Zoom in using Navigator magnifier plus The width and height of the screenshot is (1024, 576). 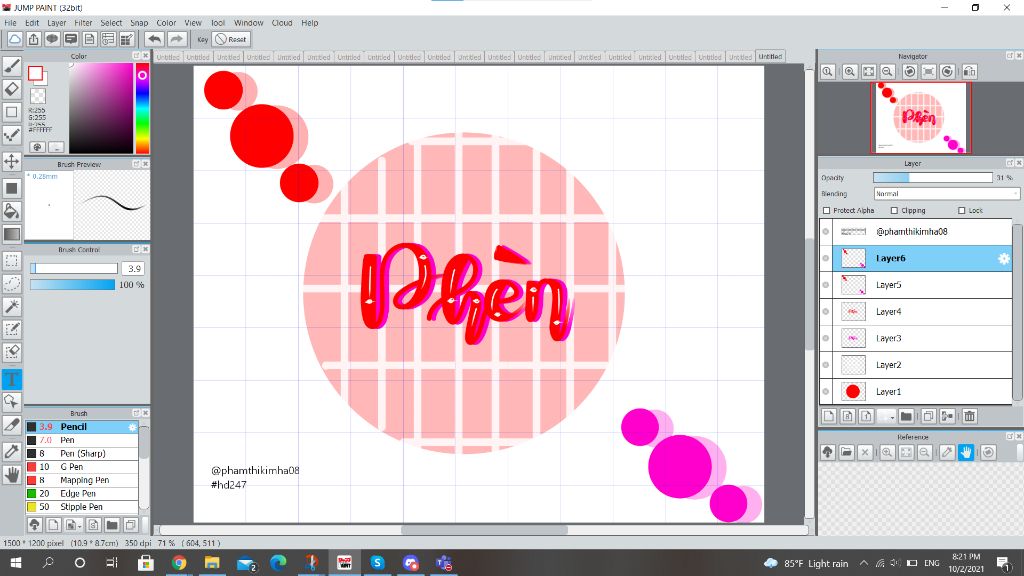point(850,71)
